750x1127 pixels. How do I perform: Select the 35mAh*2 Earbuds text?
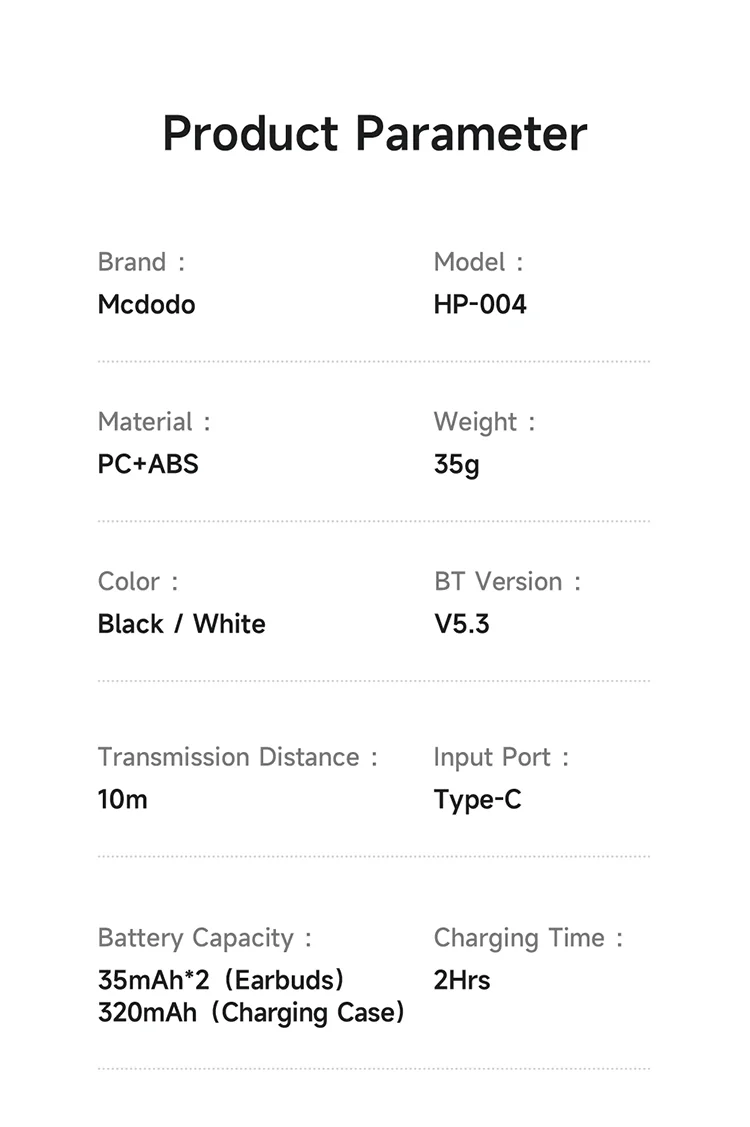click(221, 980)
